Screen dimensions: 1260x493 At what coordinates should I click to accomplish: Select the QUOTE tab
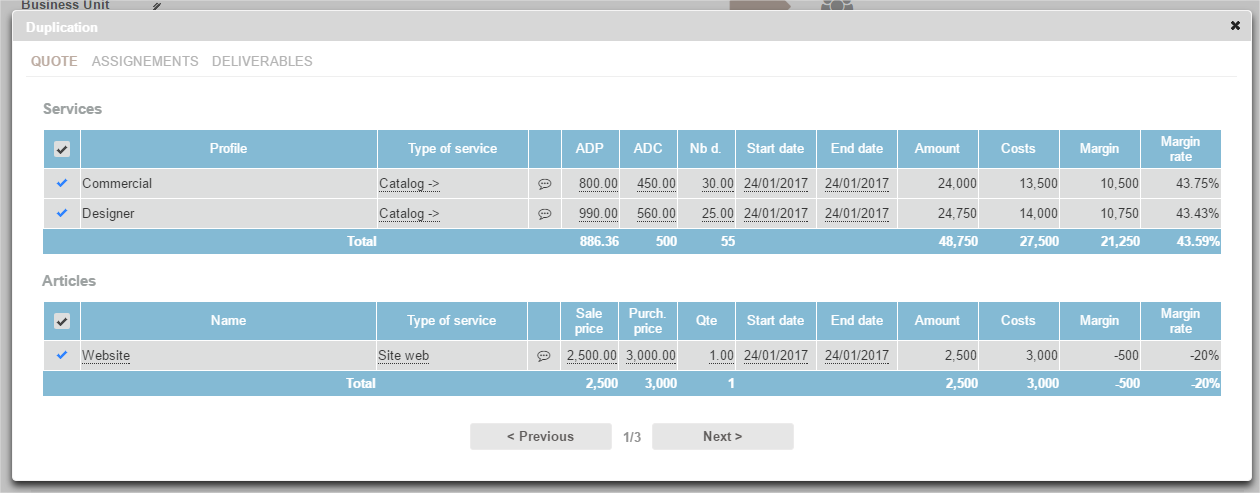coord(54,61)
